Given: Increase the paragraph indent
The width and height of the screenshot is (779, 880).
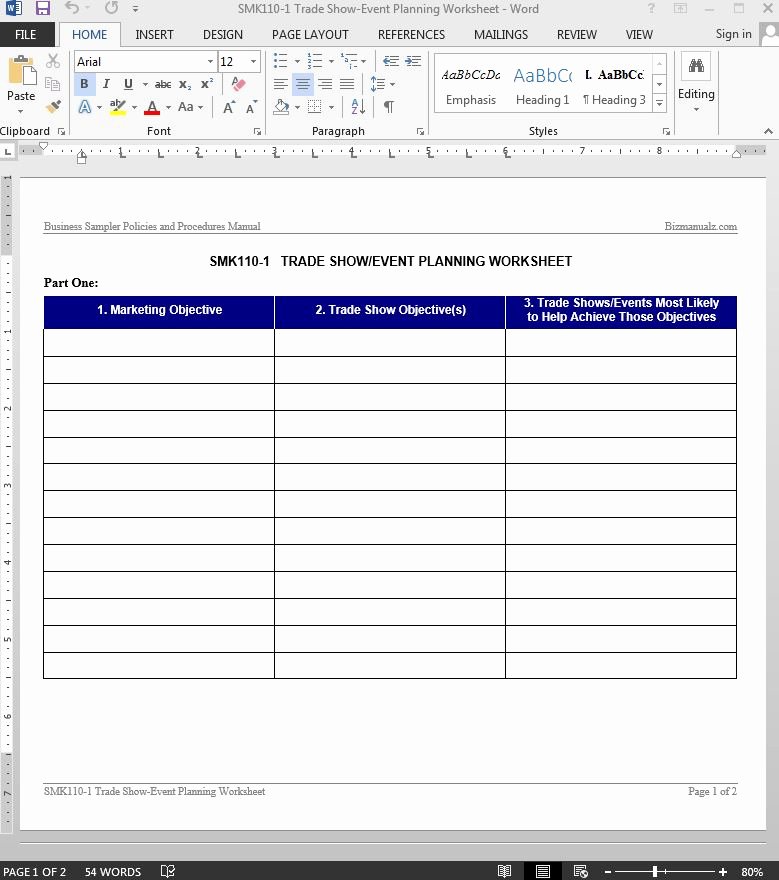Looking at the screenshot, I should coord(413,61).
